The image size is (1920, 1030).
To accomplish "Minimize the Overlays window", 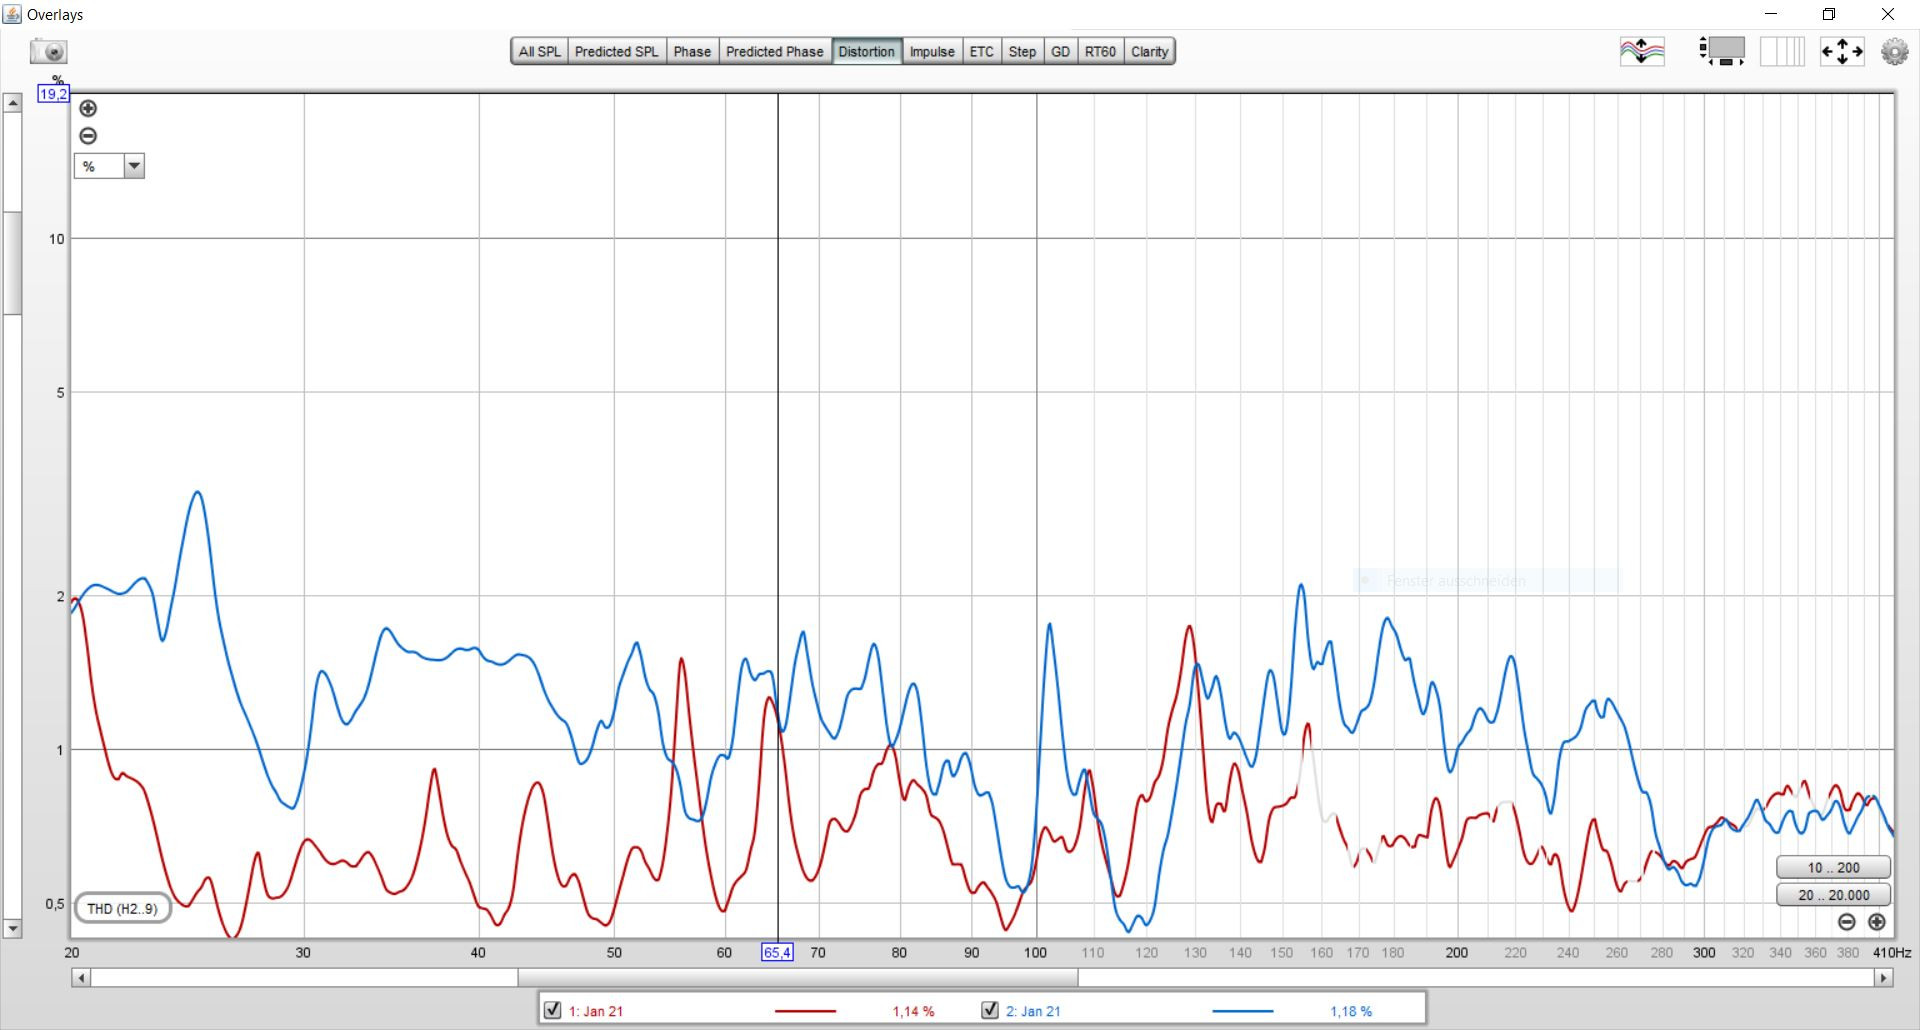I will tap(1772, 14).
